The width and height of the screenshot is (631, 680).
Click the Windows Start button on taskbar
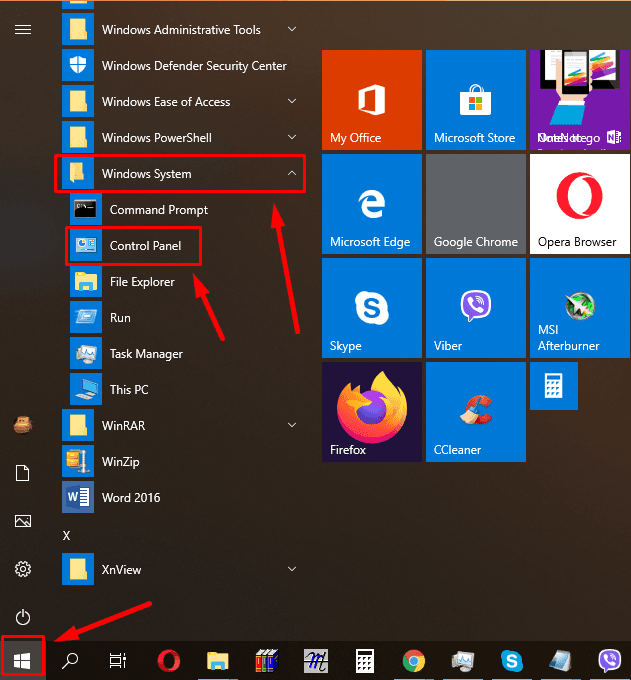[23, 661]
